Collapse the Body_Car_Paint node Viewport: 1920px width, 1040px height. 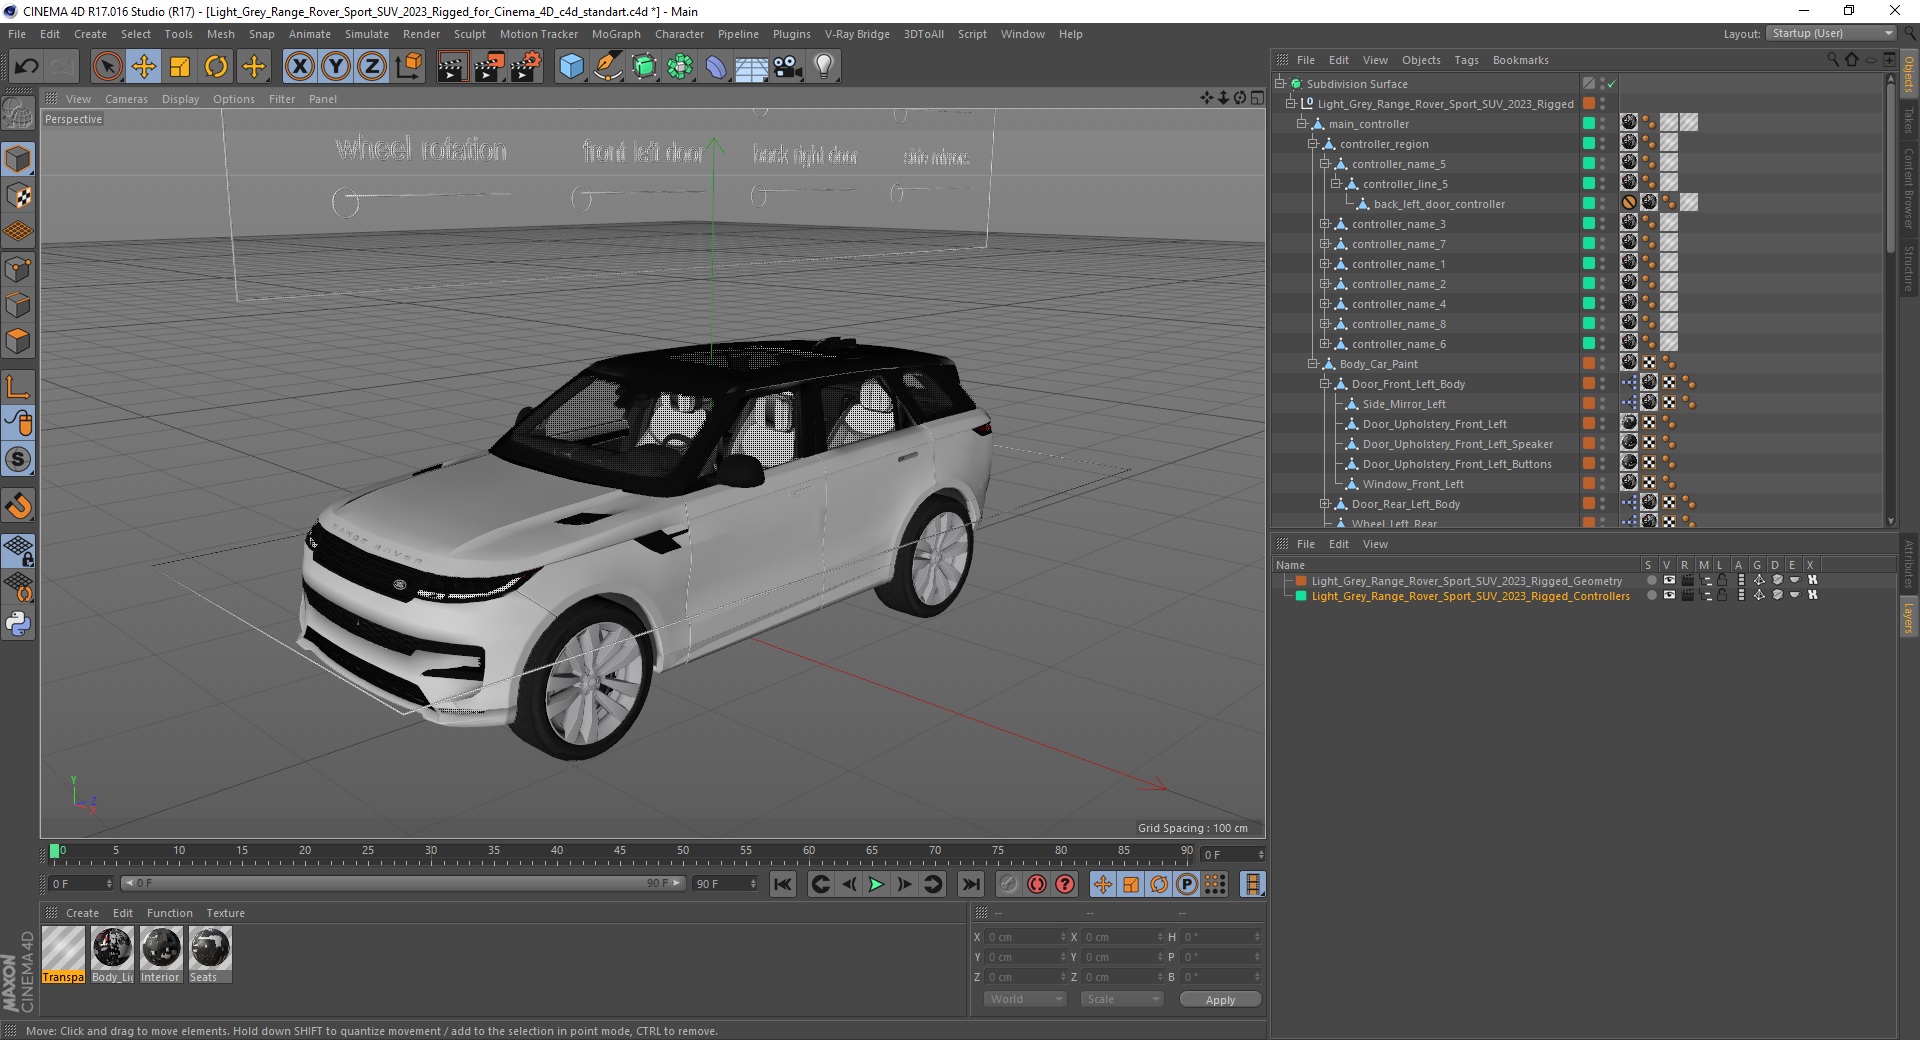pyautogui.click(x=1313, y=364)
